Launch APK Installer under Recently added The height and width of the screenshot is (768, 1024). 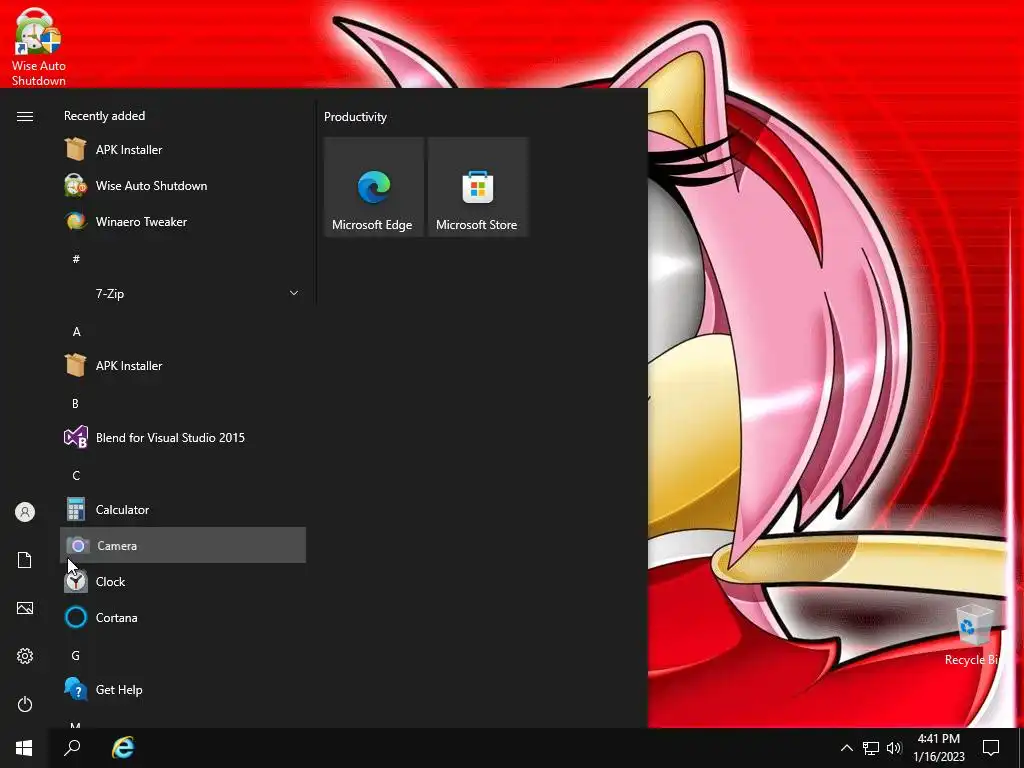(183, 150)
